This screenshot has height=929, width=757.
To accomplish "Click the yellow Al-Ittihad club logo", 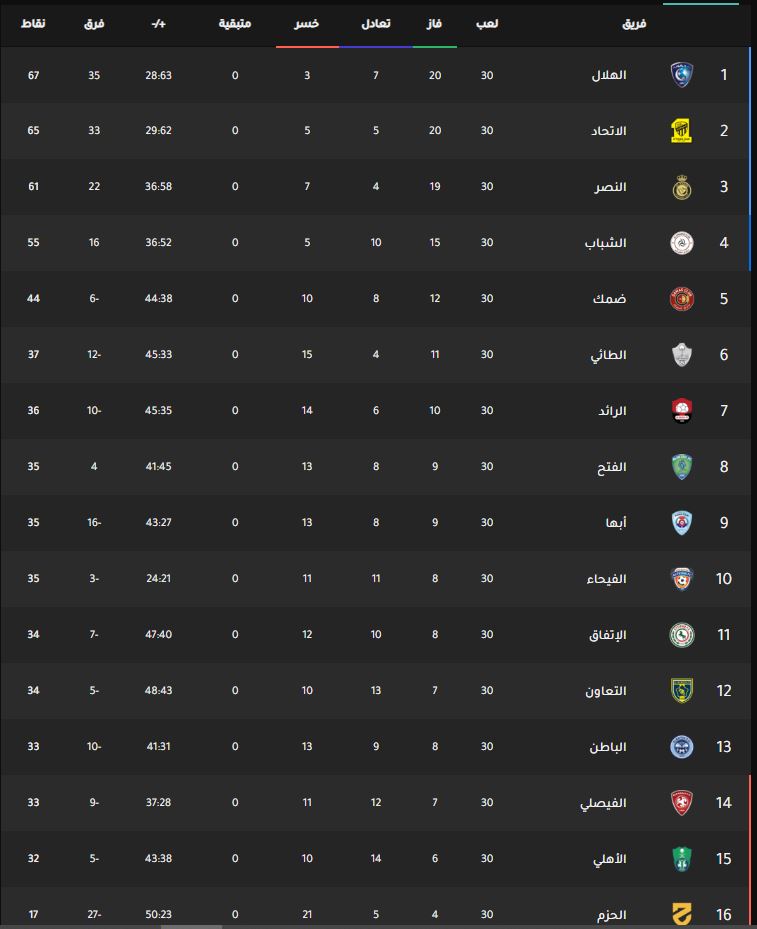I will pyautogui.click(x=682, y=131).
